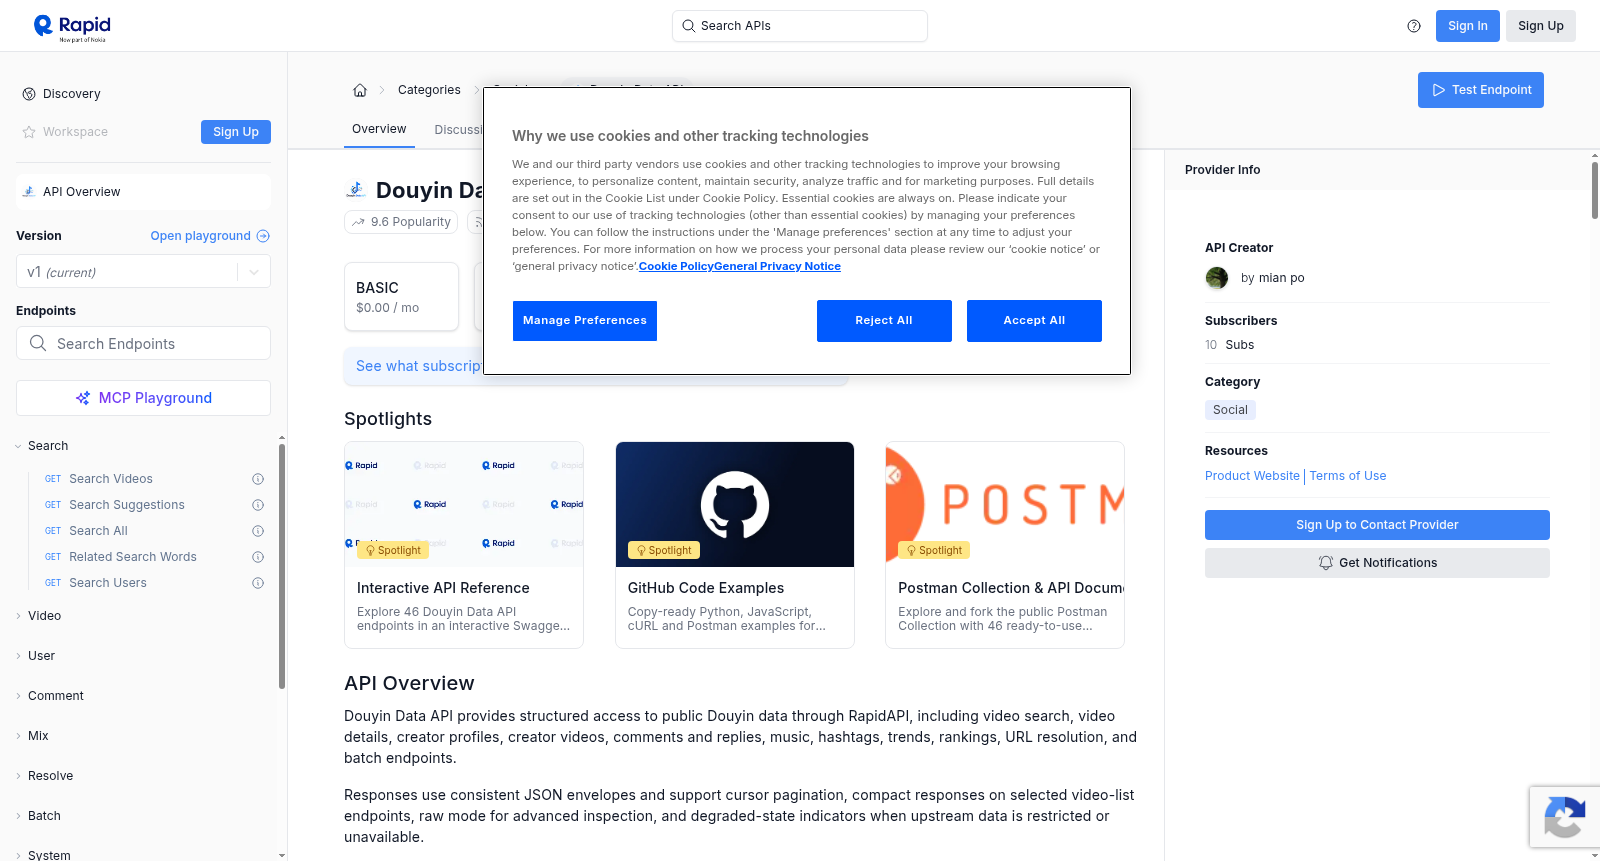The width and height of the screenshot is (1600, 861).
Task: Expand the Video endpoint group
Action: coord(18,616)
